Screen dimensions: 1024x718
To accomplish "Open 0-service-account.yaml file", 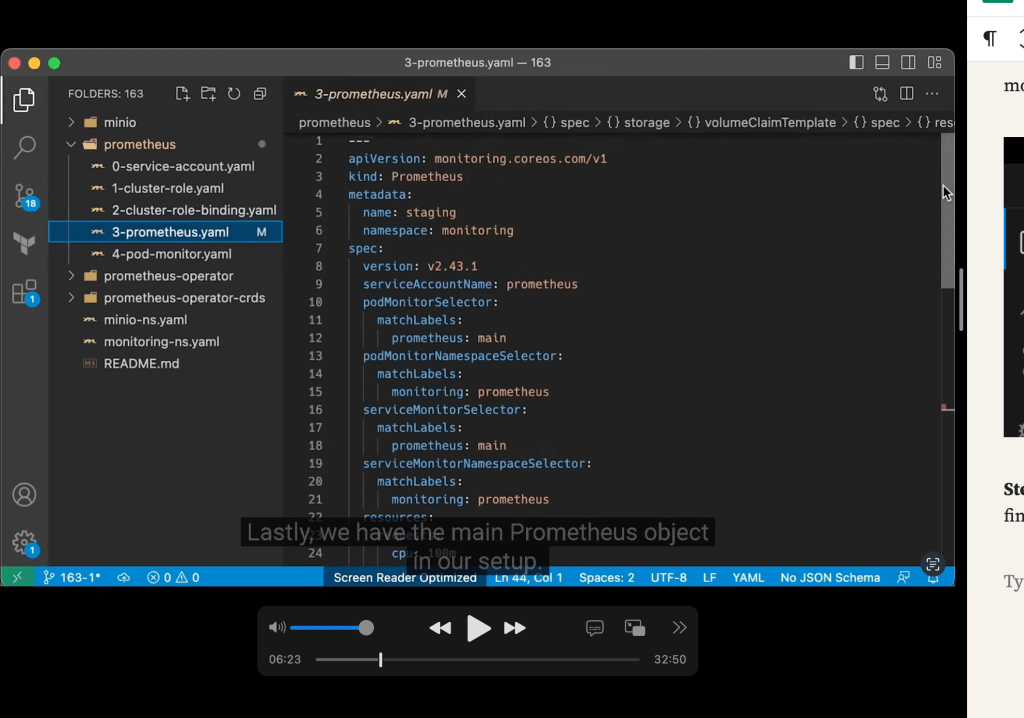I will pyautogui.click(x=183, y=166).
